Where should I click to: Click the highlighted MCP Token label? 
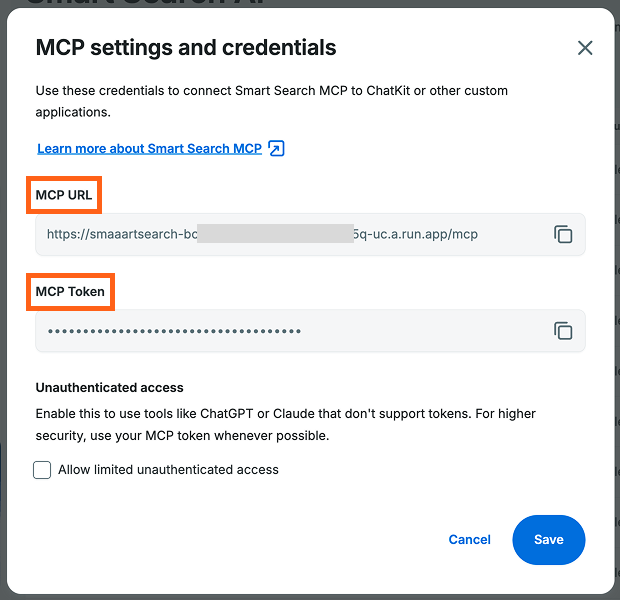click(x=70, y=291)
